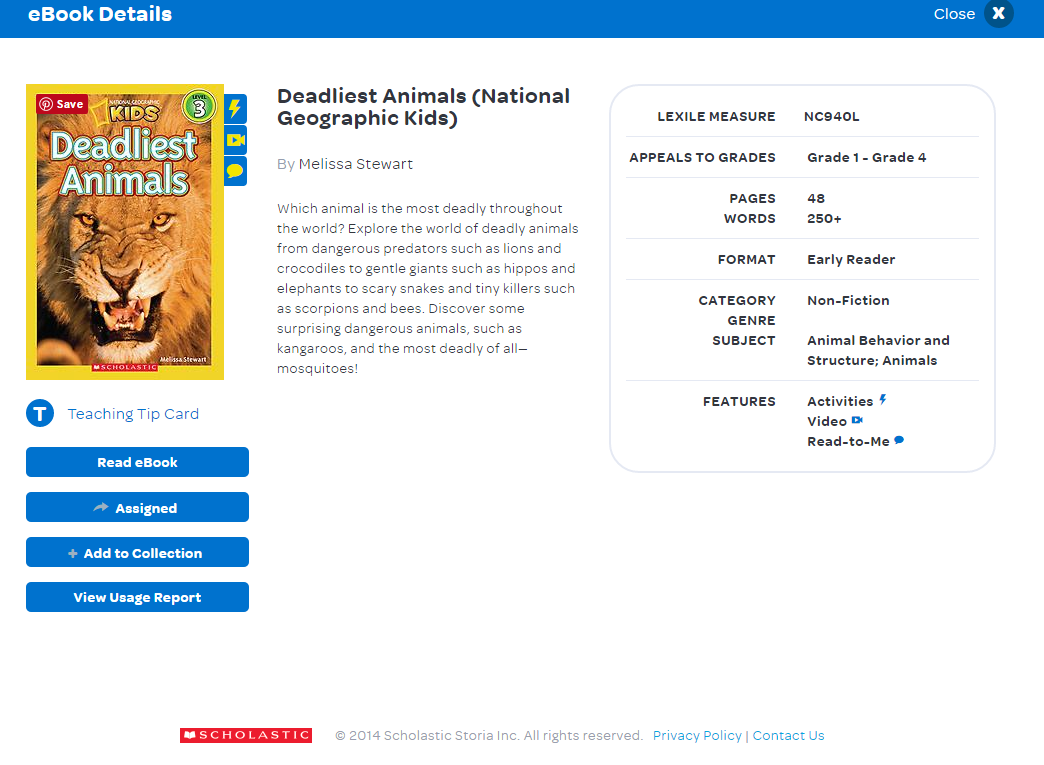
Task: Open the View Usage Report button
Action: (x=137, y=597)
